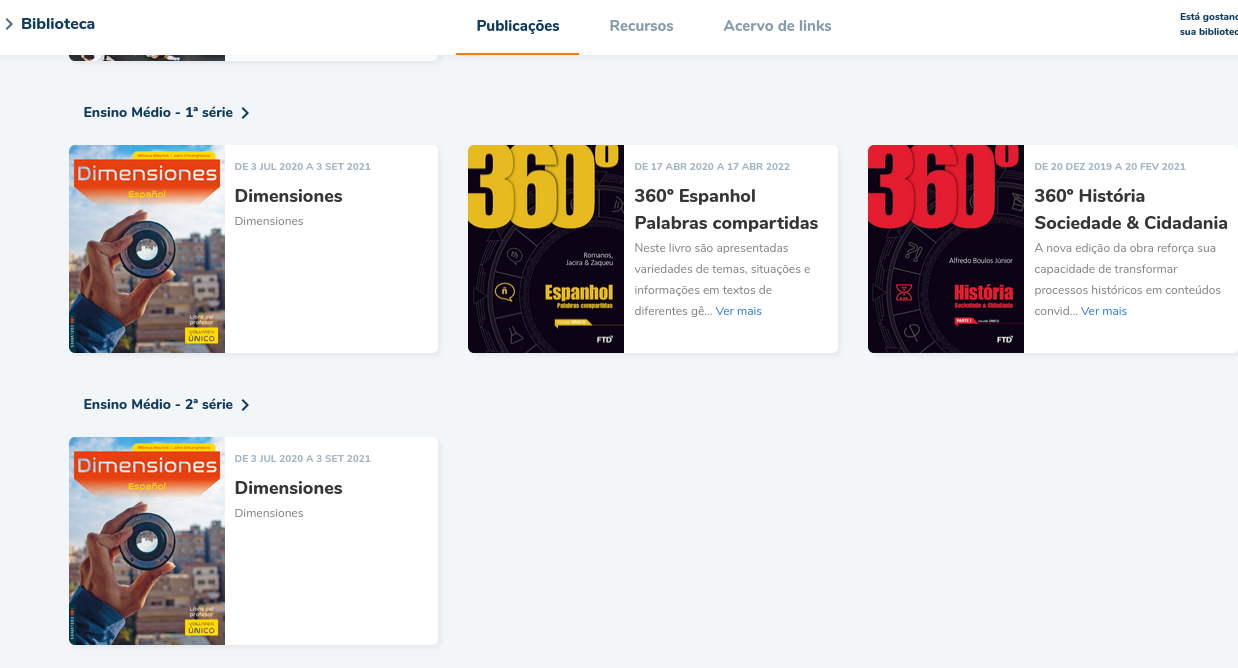1238x668 pixels.
Task: Click 360° Espanhol description text
Action: coord(723,279)
